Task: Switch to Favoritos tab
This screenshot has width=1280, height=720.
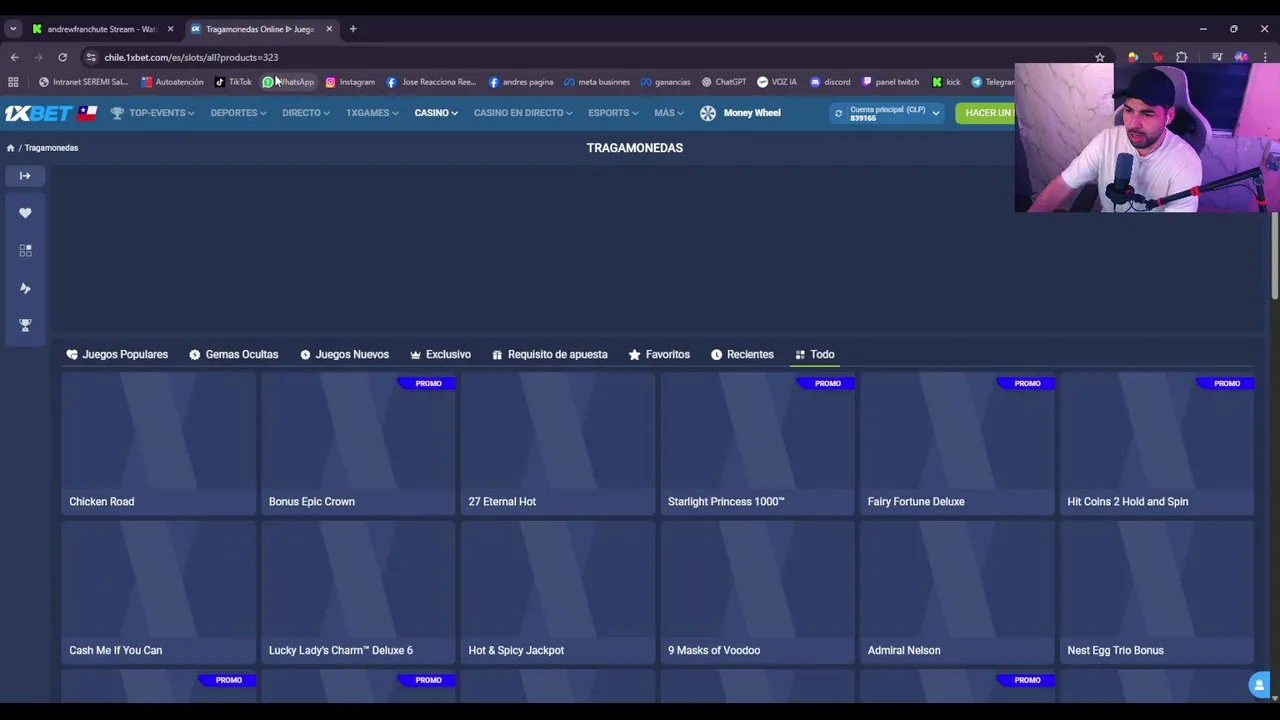Action: (659, 354)
